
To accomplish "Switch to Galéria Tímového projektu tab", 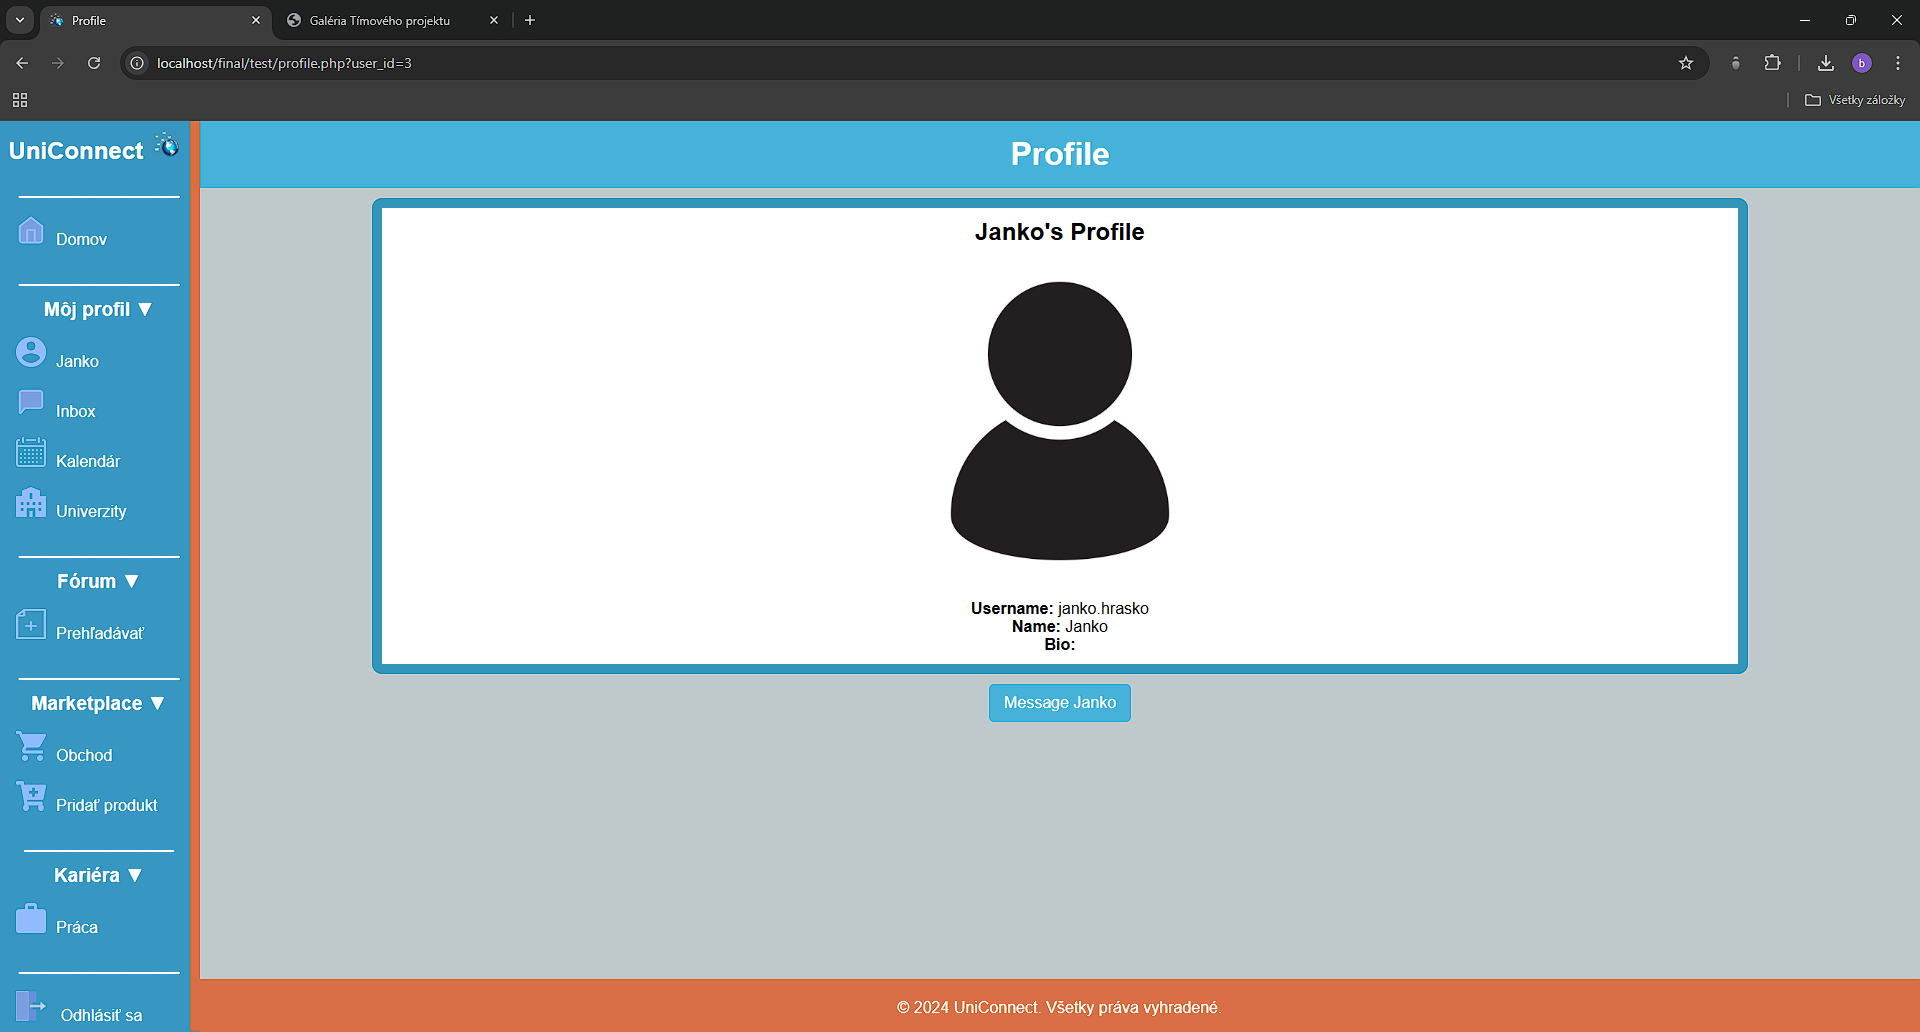I will tap(392, 20).
